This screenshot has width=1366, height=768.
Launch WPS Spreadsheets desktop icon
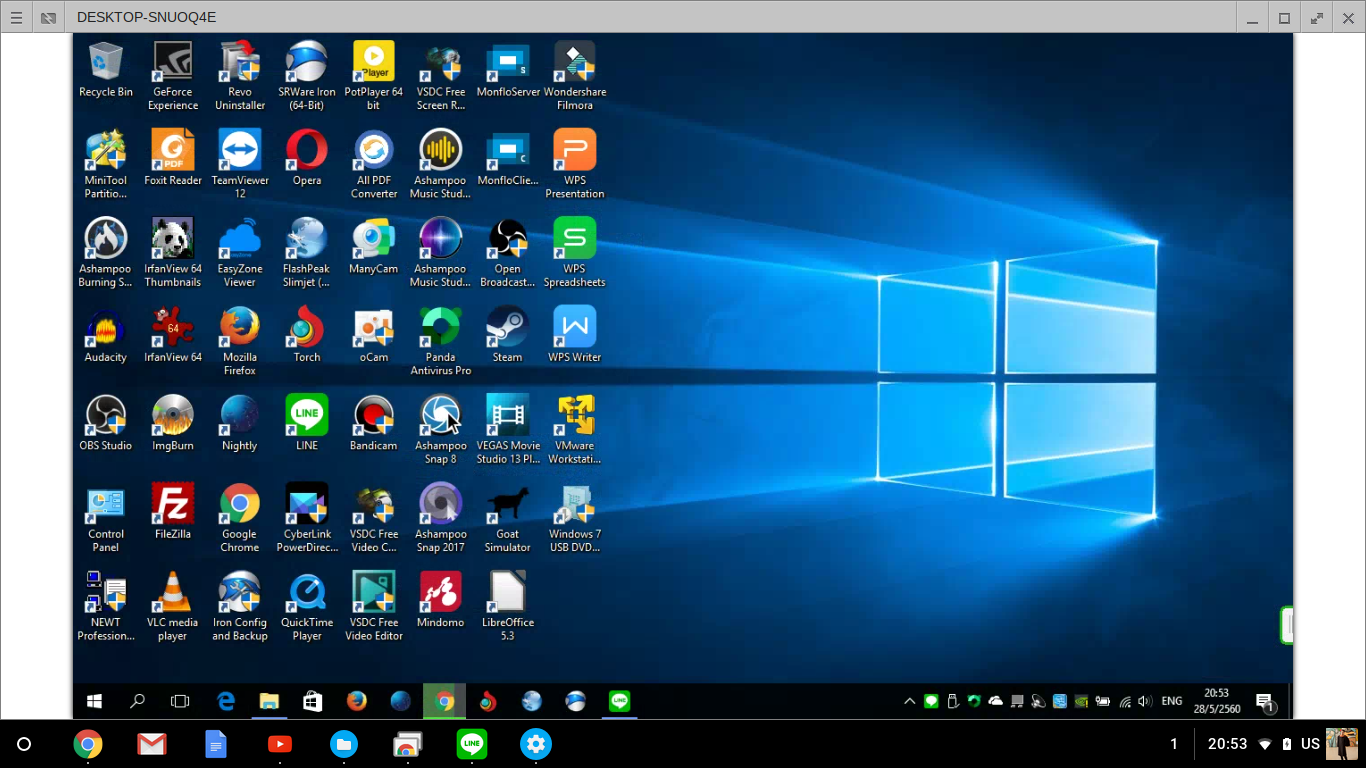pyautogui.click(x=575, y=252)
